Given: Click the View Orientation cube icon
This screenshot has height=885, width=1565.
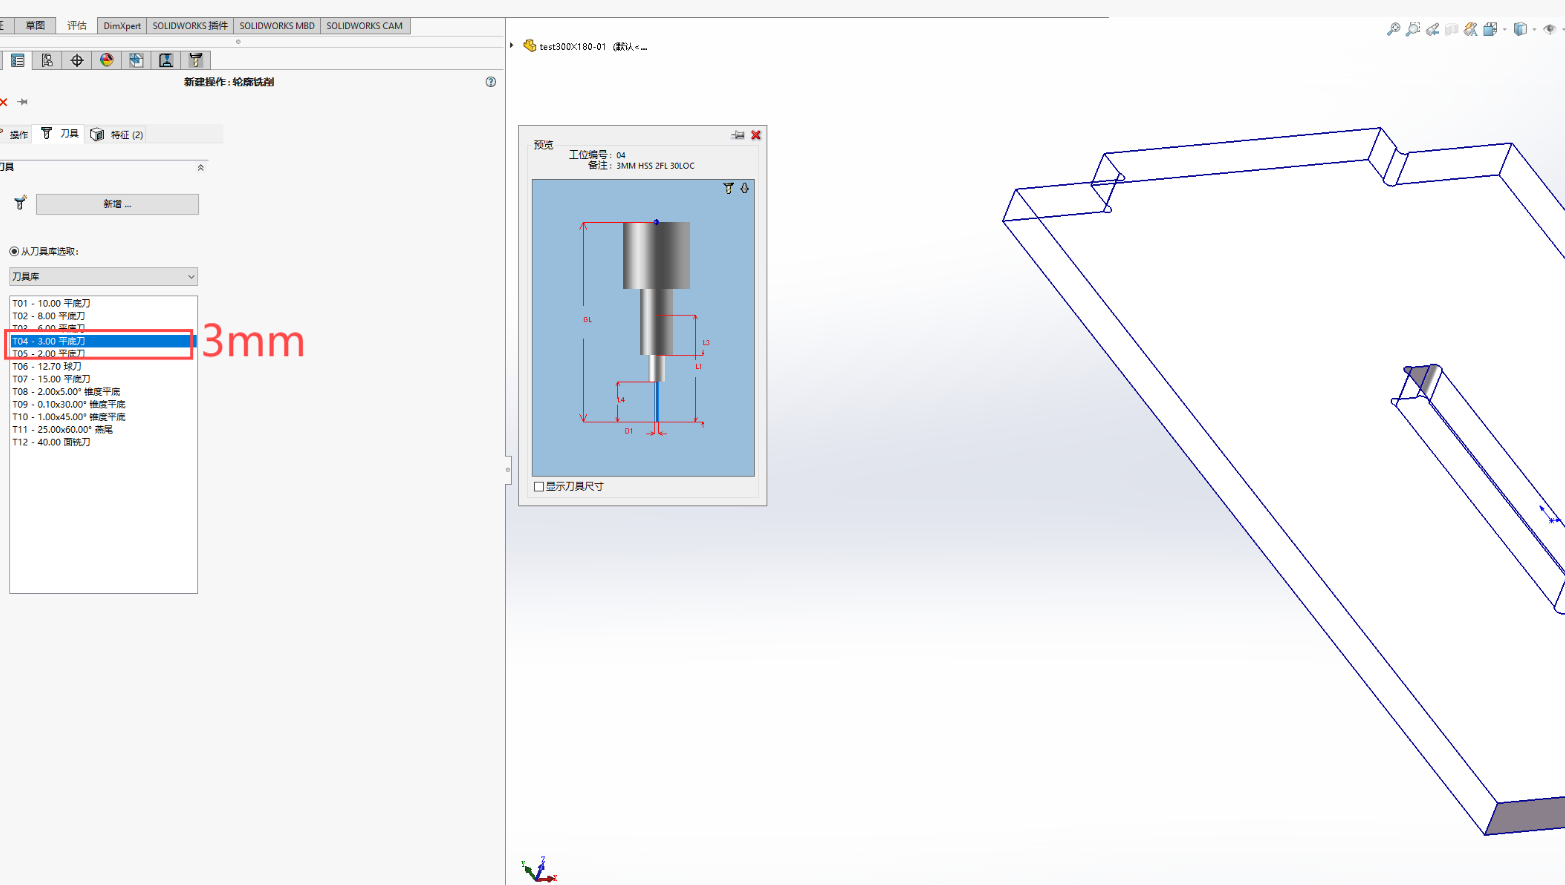Looking at the screenshot, I should [x=1490, y=30].
